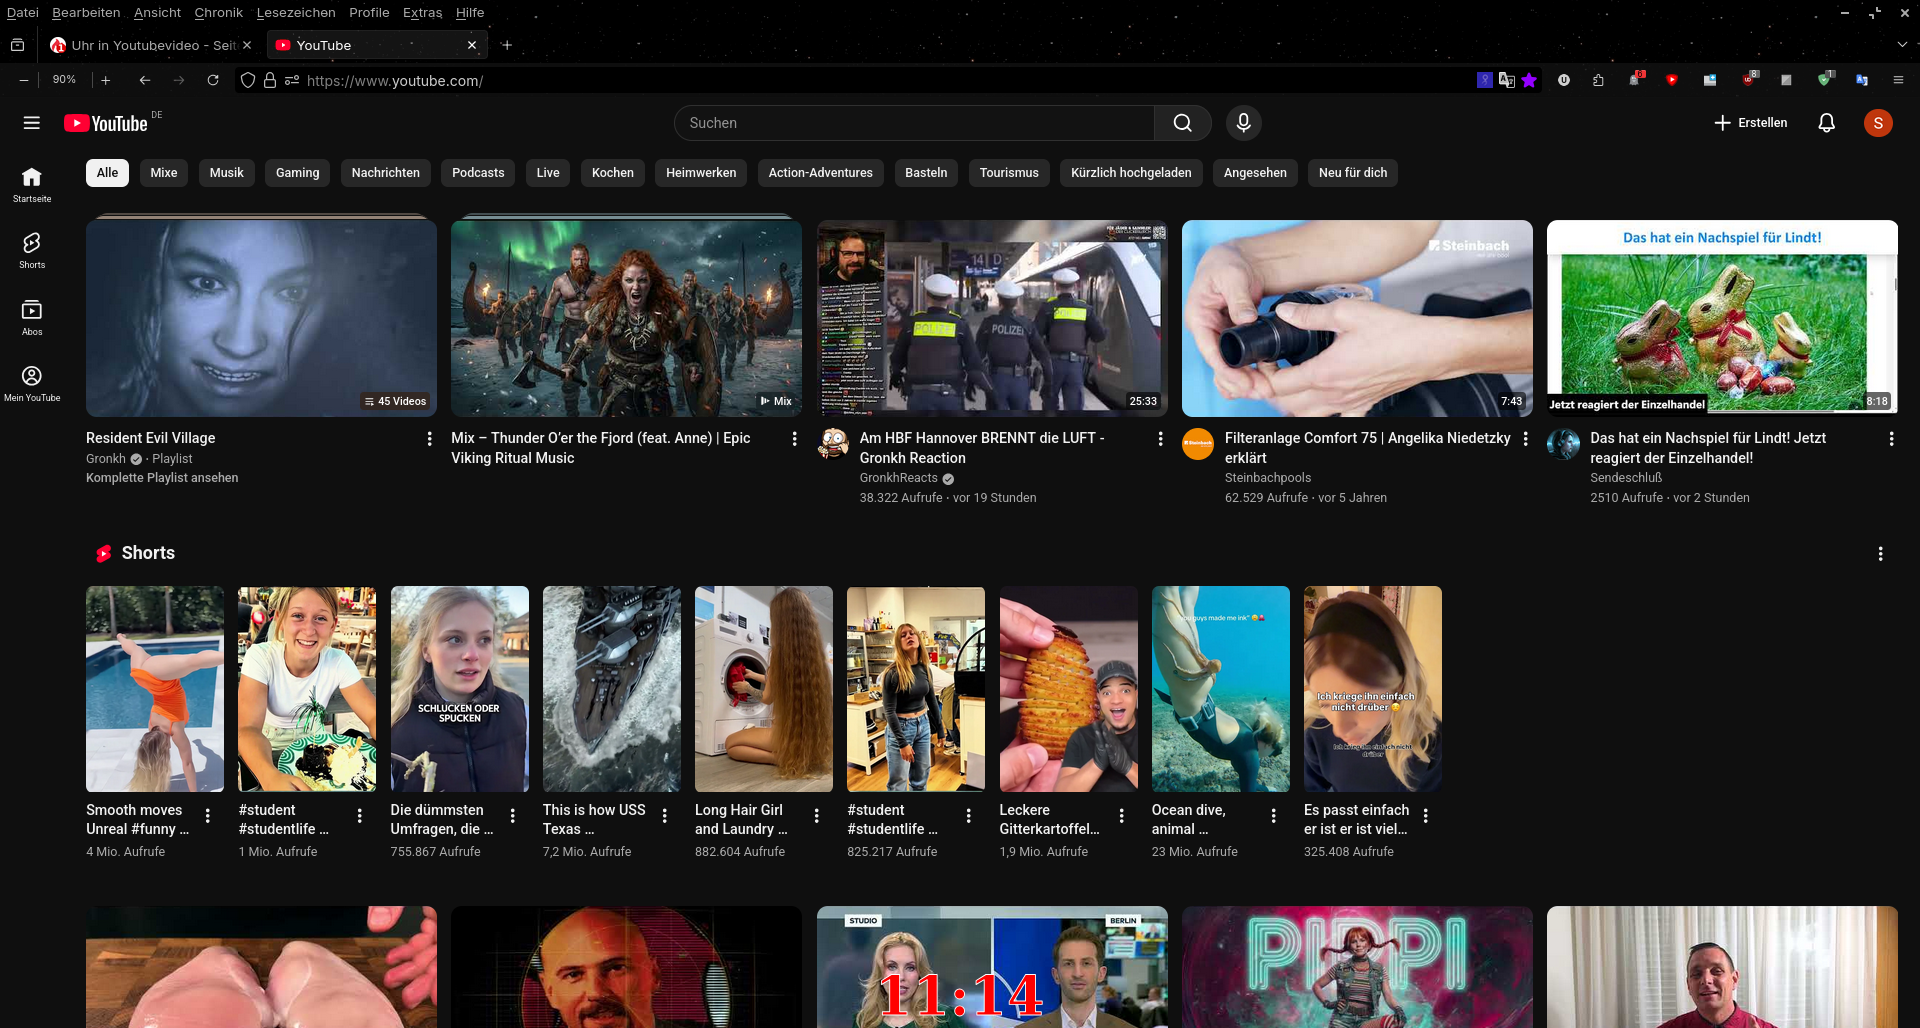Open Mein YouTube in sidebar
This screenshot has width=1920, height=1028.
(x=32, y=383)
